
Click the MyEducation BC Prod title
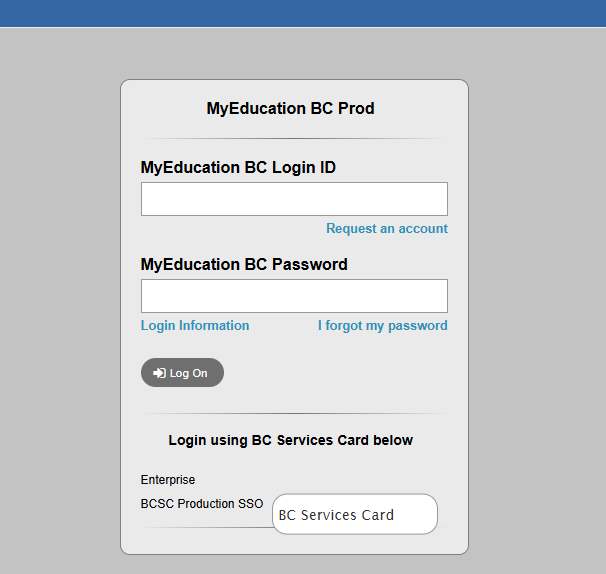coord(290,108)
